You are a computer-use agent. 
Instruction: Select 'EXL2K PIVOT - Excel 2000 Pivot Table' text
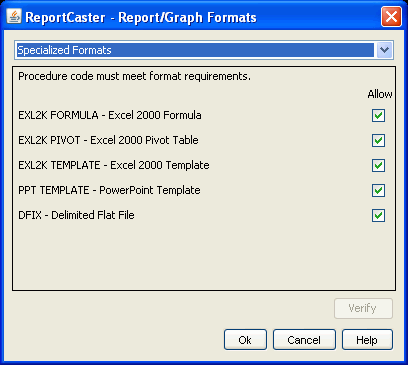(108, 140)
